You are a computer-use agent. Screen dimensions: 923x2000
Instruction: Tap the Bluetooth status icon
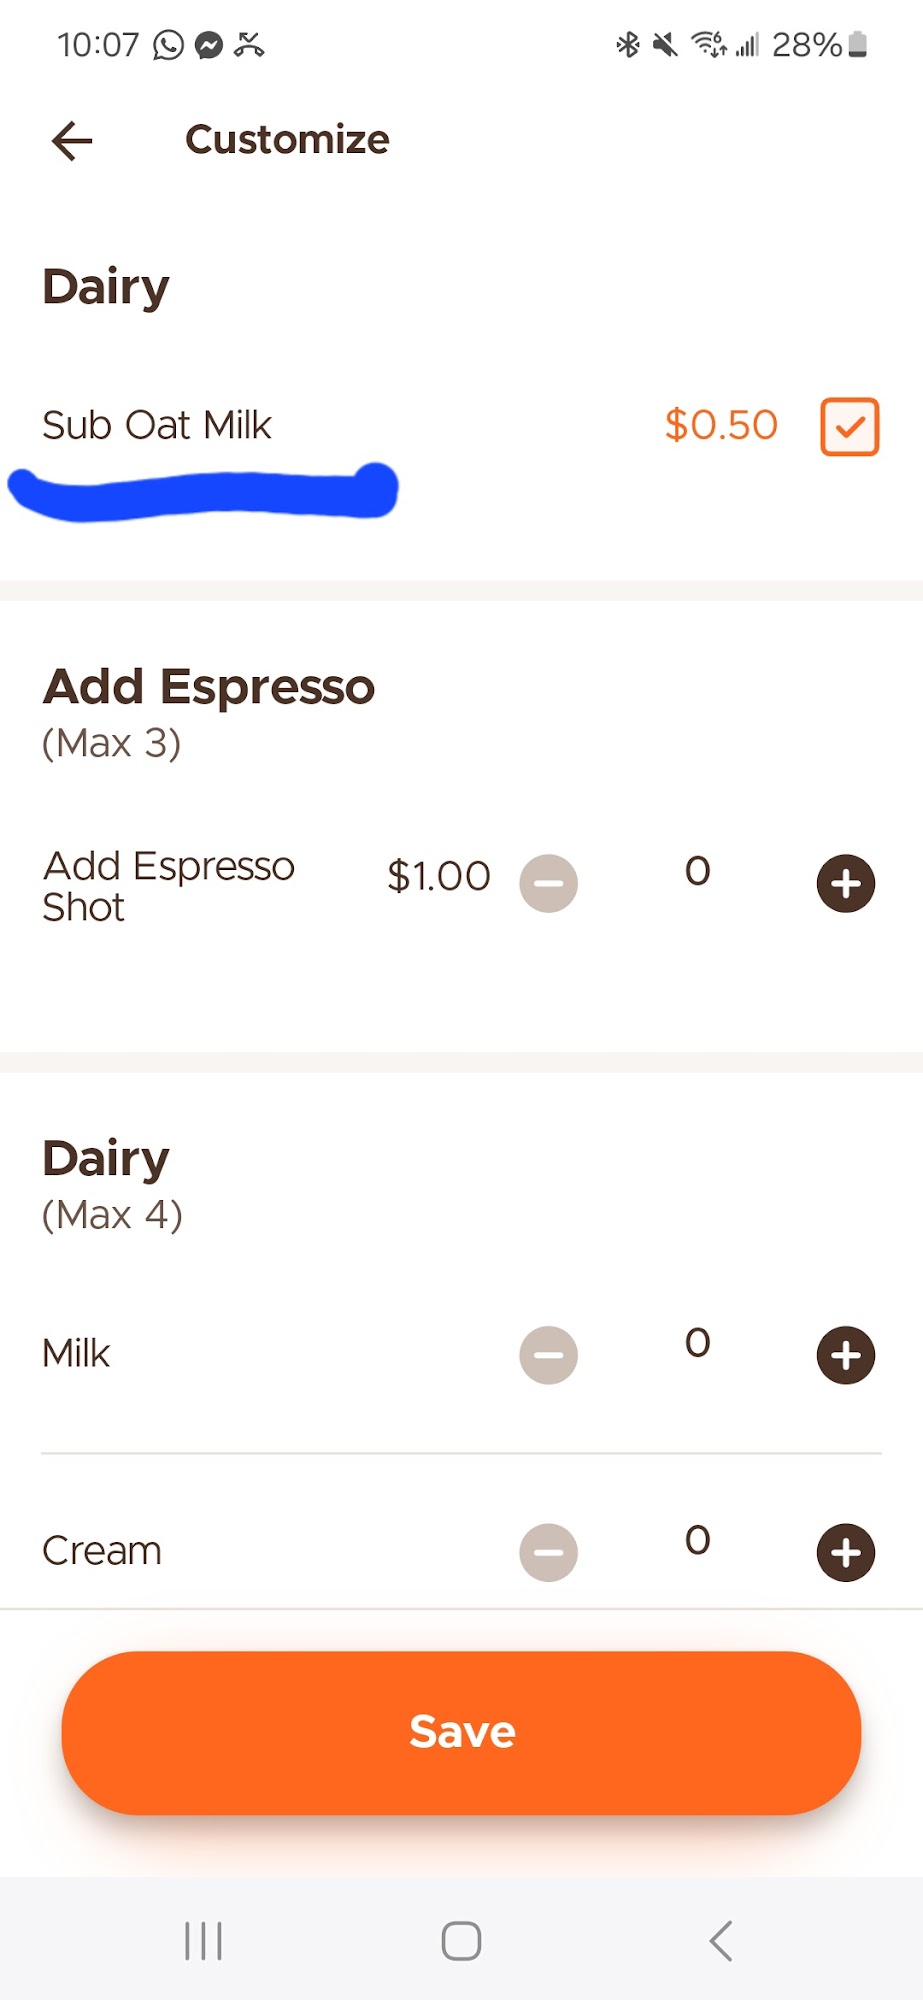[627, 45]
